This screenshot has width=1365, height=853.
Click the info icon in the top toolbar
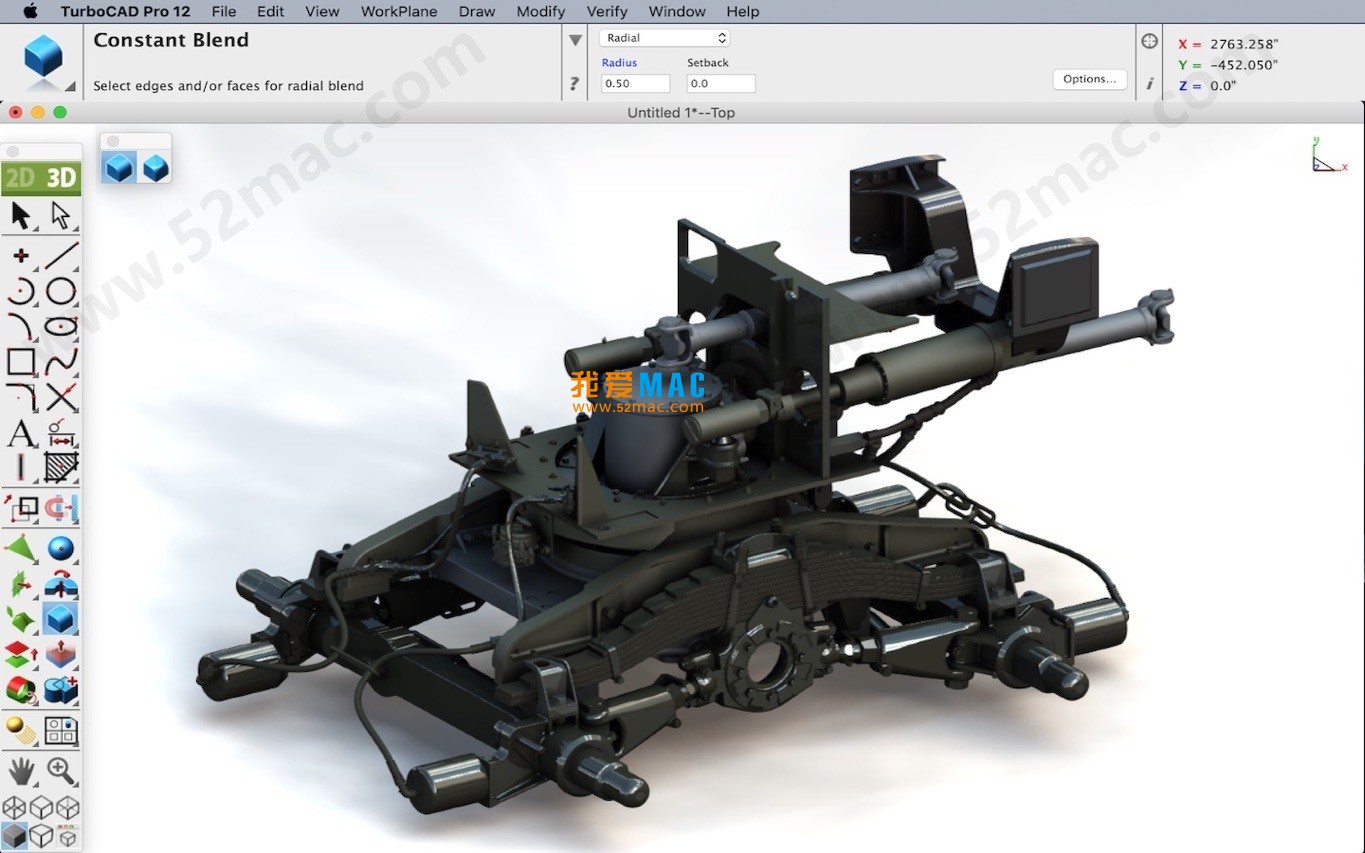(x=1149, y=85)
